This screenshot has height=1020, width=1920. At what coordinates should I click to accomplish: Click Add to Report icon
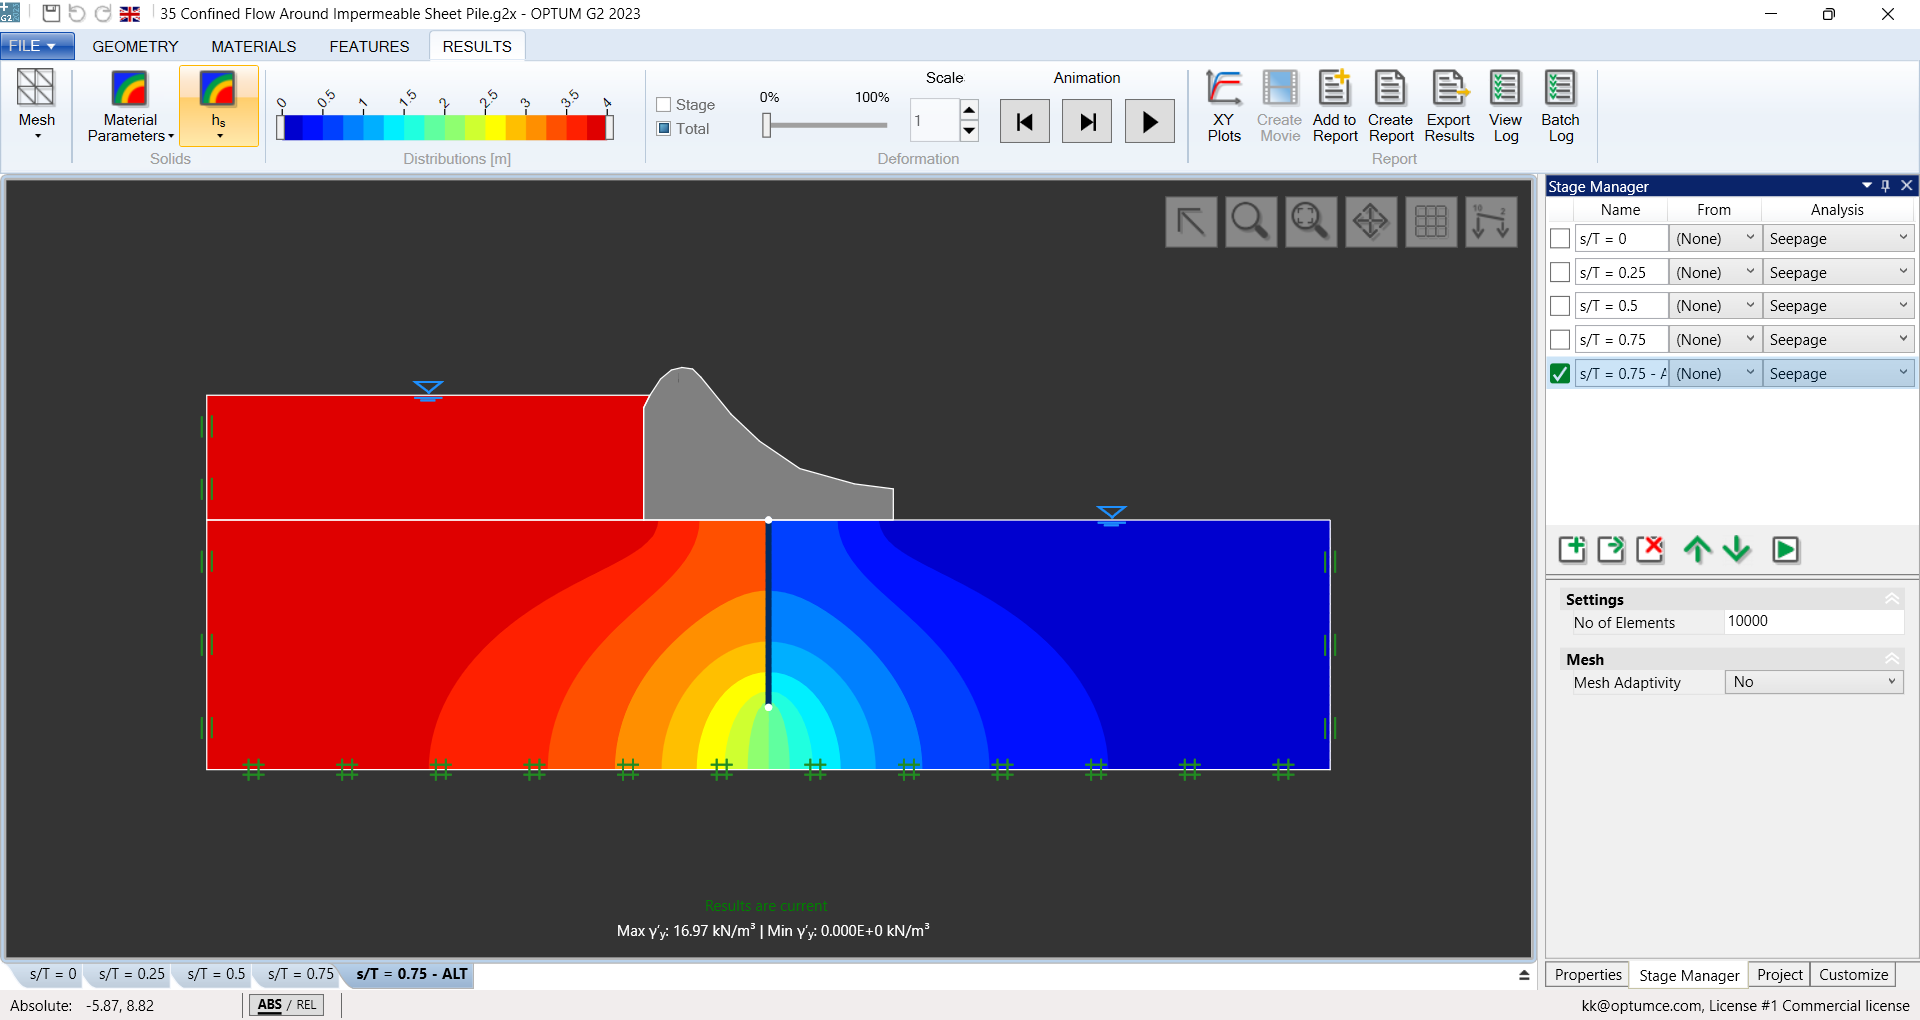[x=1334, y=106]
